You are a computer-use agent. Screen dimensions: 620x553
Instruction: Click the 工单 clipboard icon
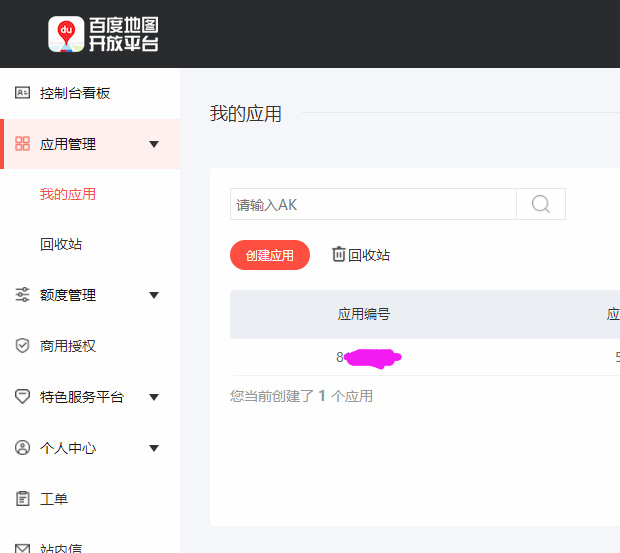(x=22, y=498)
